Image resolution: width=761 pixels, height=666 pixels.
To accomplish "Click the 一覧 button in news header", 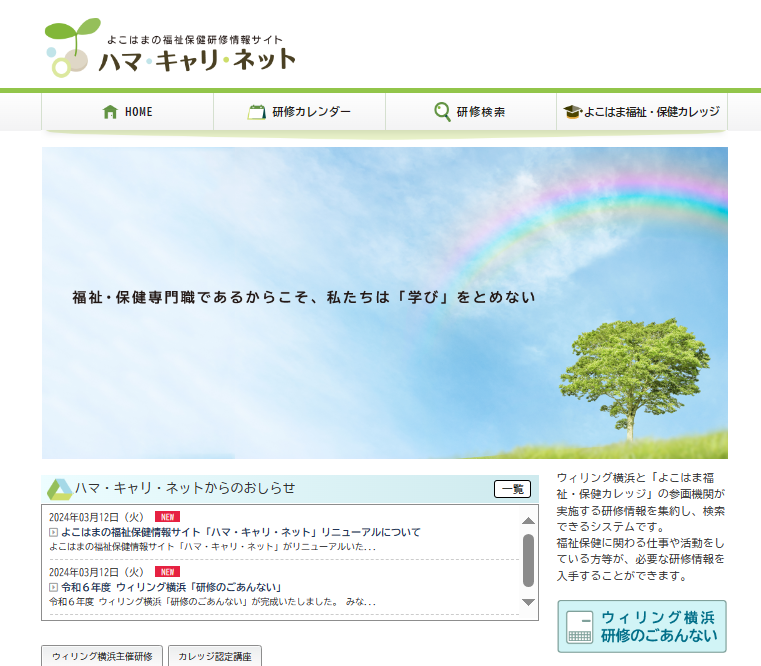I will pos(512,489).
